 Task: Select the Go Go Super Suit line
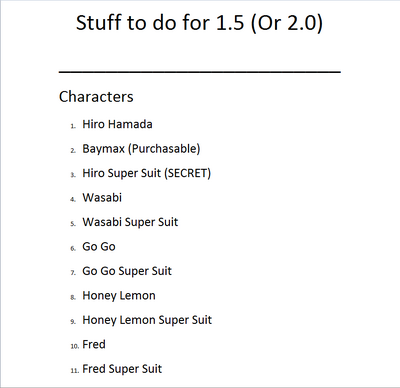(x=127, y=271)
